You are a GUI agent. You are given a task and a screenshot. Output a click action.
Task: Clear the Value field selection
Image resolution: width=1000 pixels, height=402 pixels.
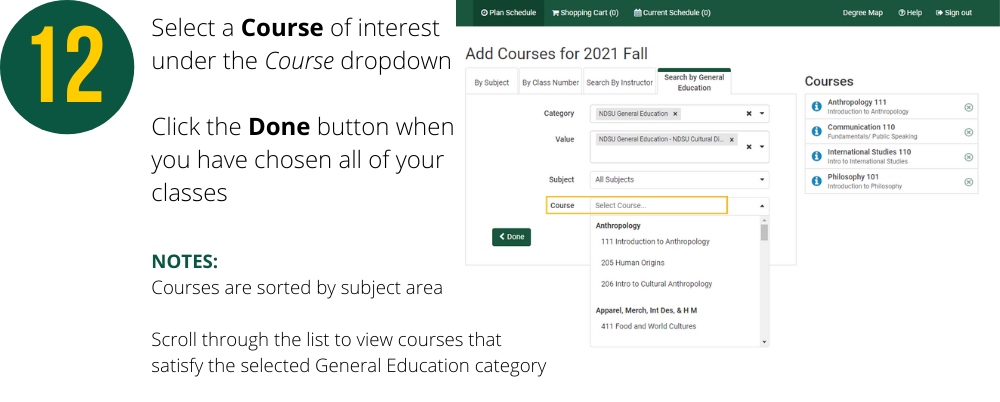749,147
